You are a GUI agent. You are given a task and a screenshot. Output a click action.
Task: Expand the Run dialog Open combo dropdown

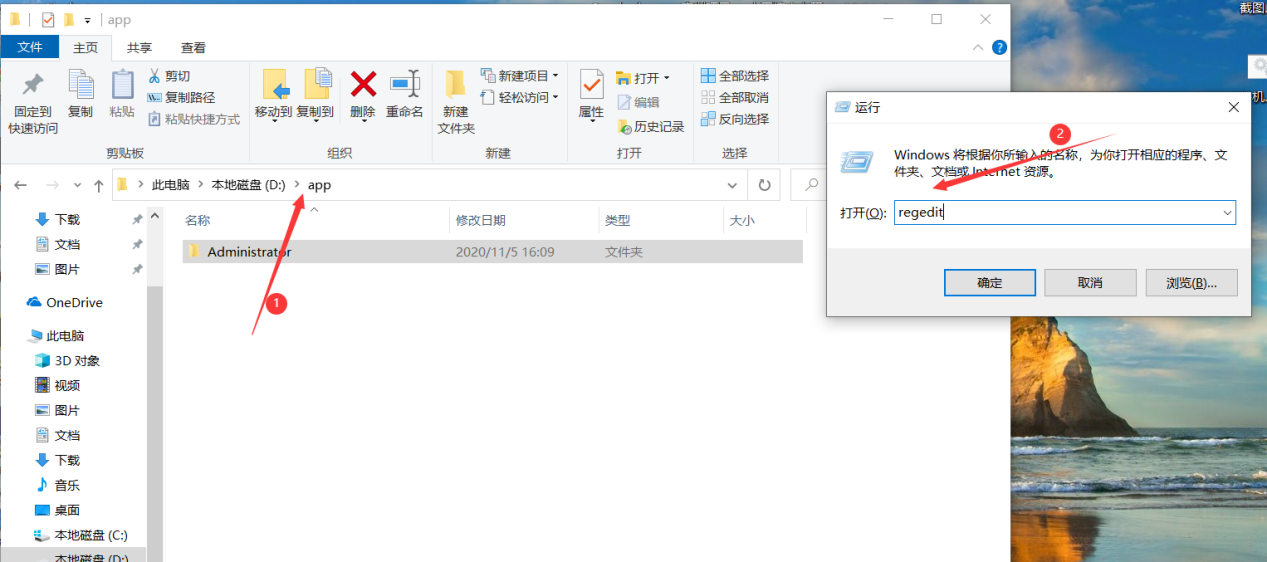tap(1226, 213)
